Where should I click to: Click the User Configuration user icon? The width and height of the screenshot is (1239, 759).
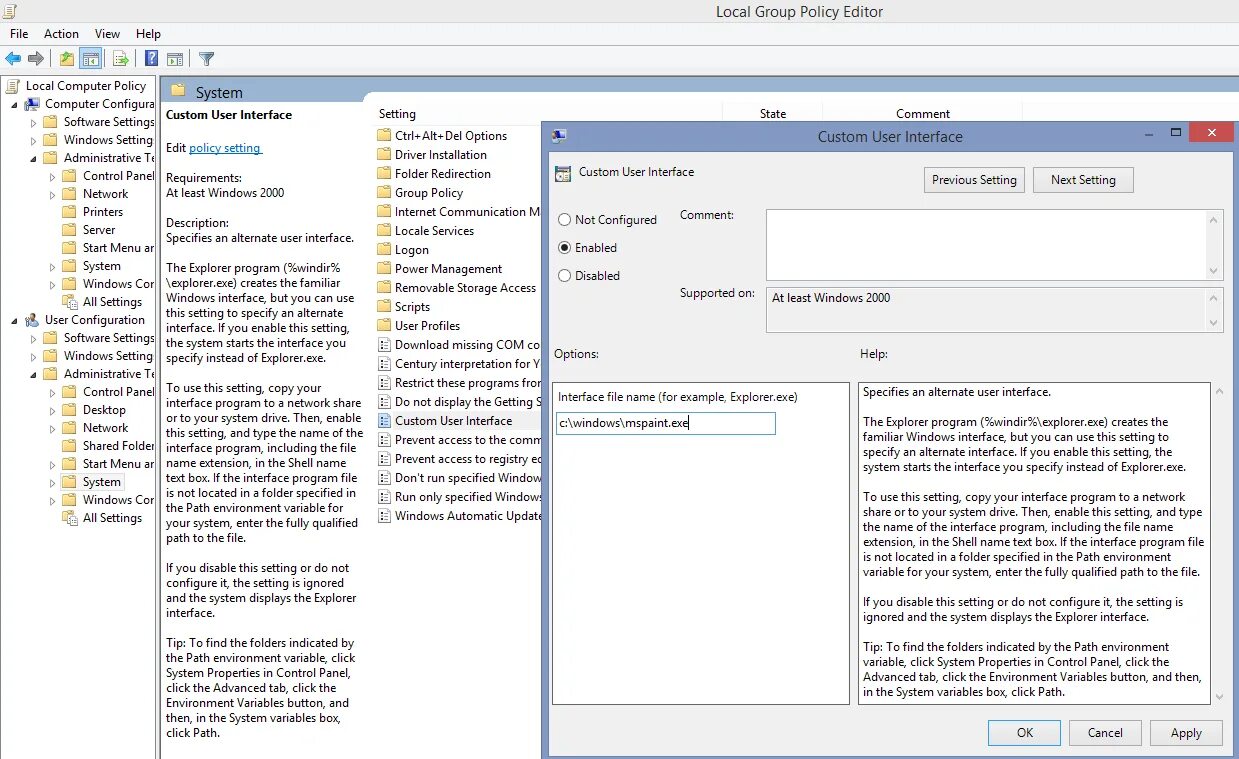click(32, 320)
